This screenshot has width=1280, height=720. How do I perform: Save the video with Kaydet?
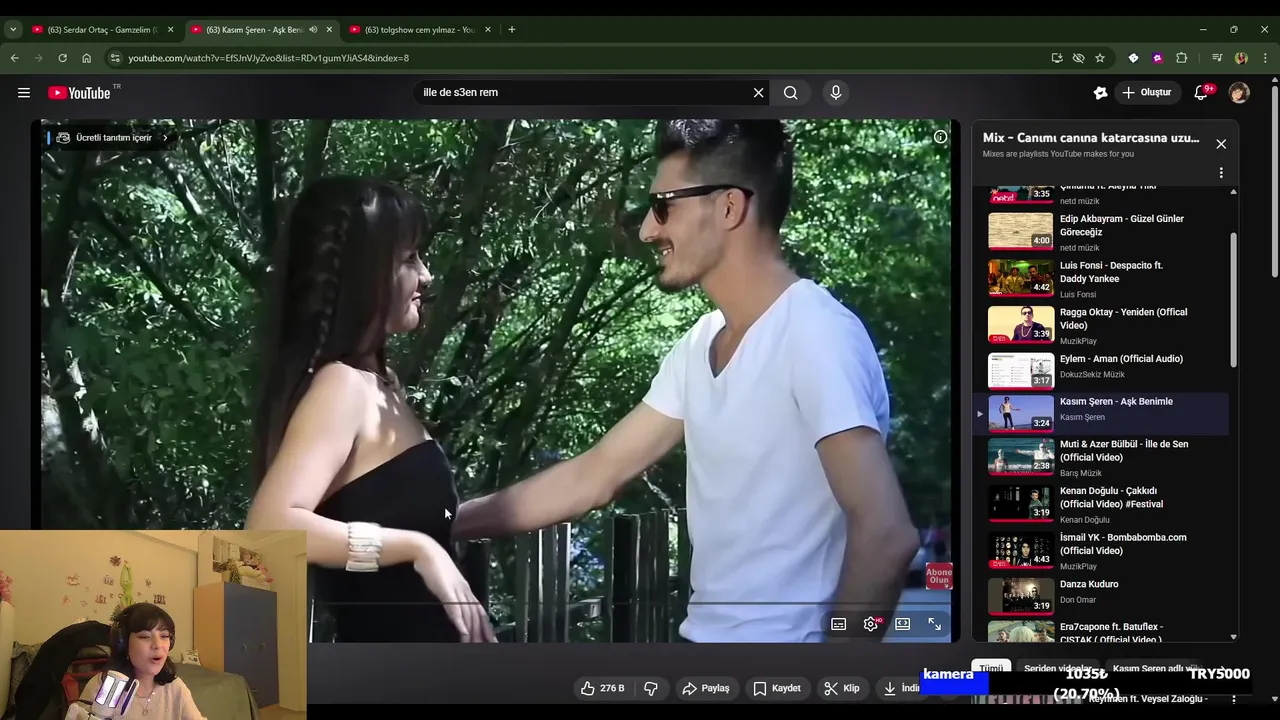(x=777, y=688)
